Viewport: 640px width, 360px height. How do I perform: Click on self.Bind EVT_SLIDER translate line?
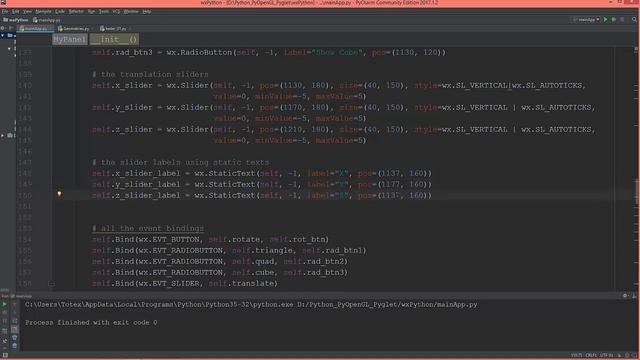tap(184, 283)
